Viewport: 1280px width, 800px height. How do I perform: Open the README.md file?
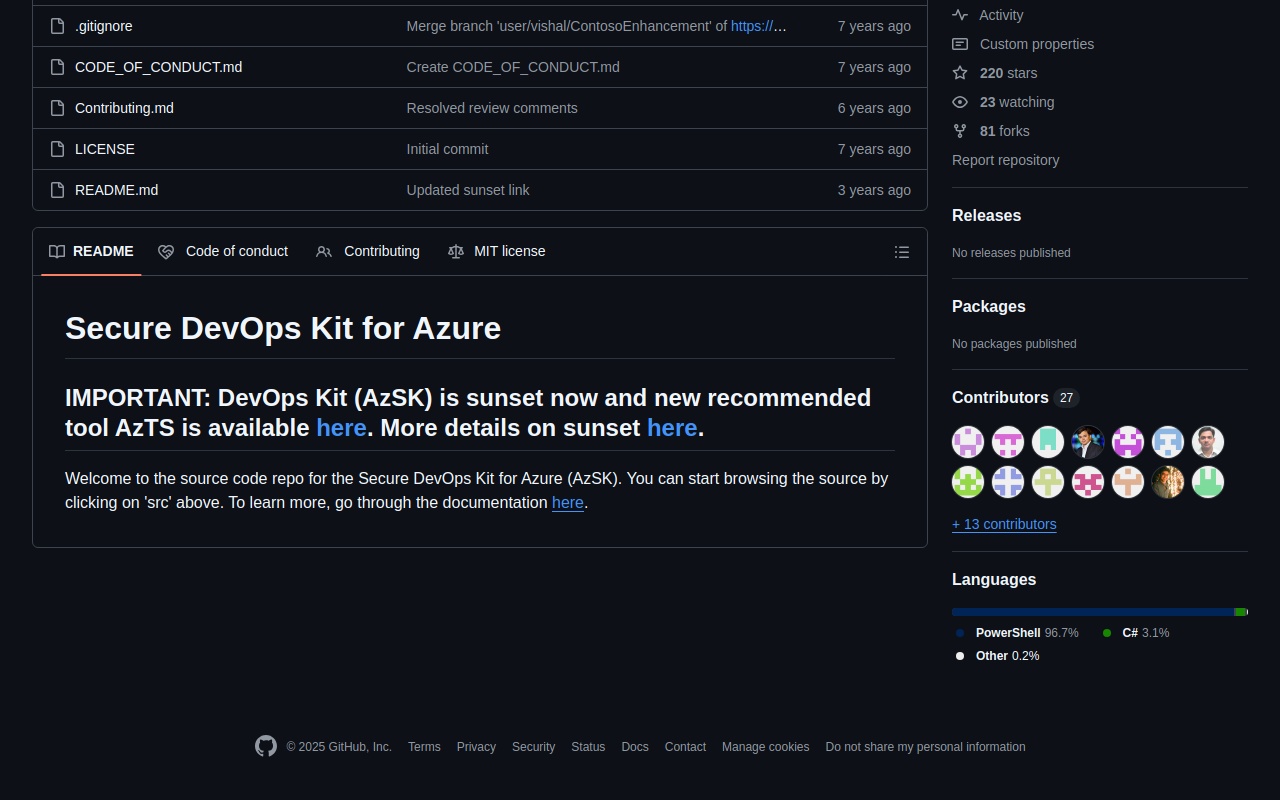click(x=116, y=190)
